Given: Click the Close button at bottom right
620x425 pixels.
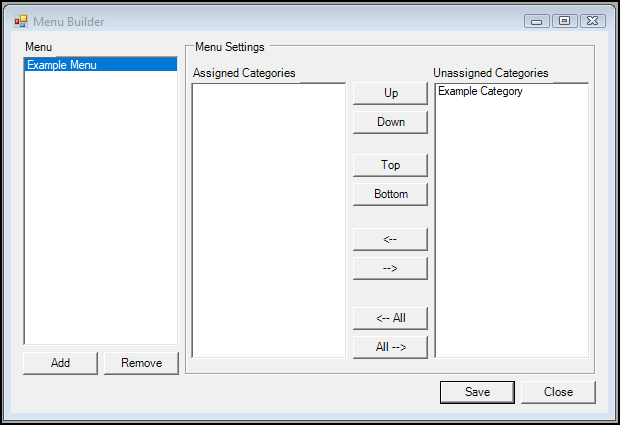Looking at the screenshot, I should click(558, 392).
